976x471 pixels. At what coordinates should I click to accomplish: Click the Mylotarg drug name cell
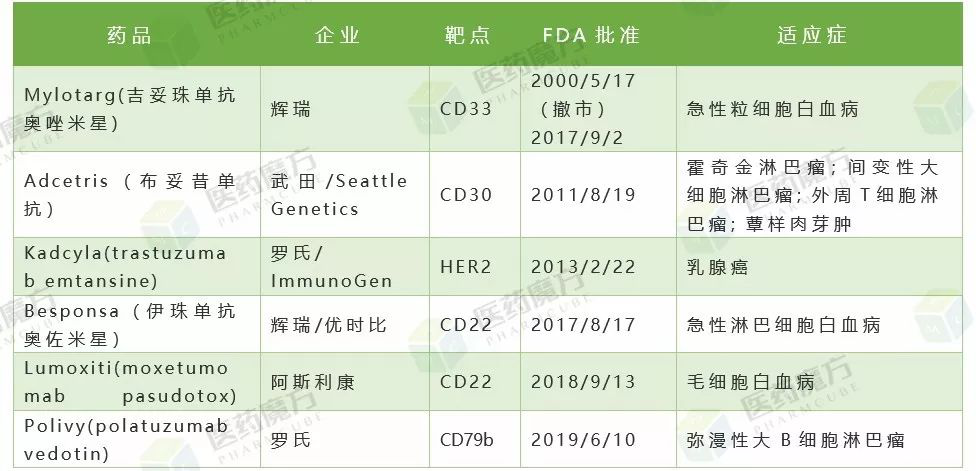136,109
